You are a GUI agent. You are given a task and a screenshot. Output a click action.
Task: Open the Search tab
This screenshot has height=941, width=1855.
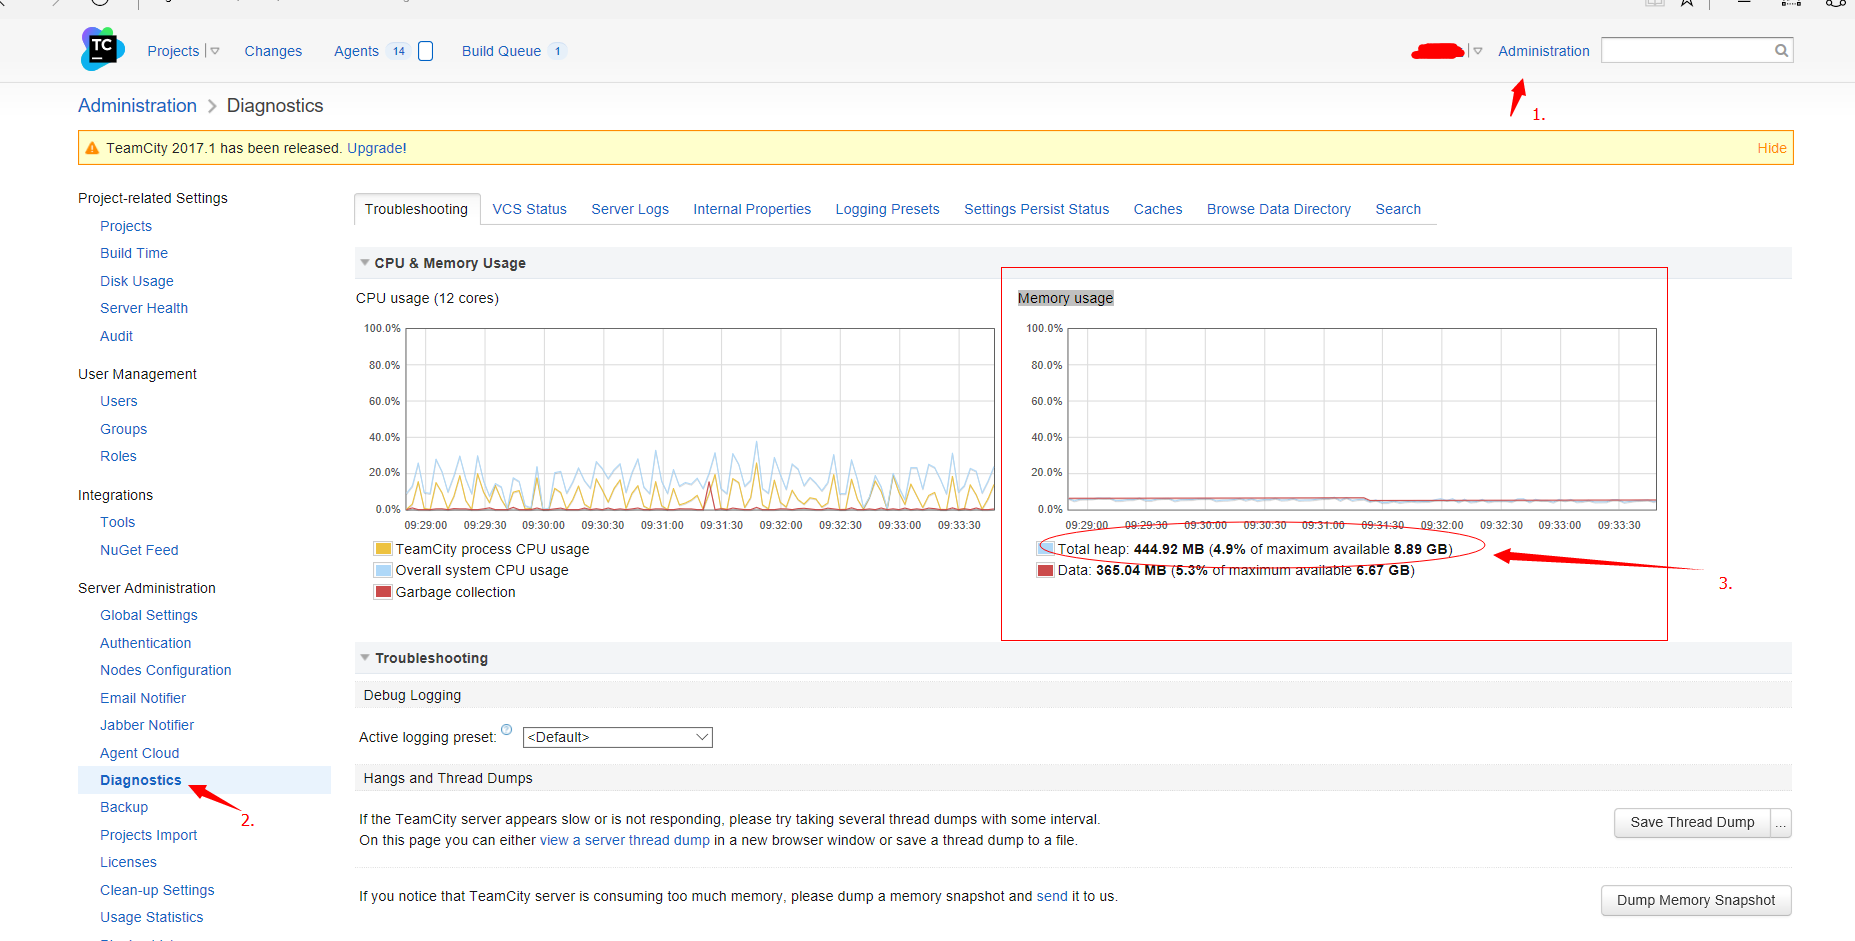click(x=1398, y=209)
